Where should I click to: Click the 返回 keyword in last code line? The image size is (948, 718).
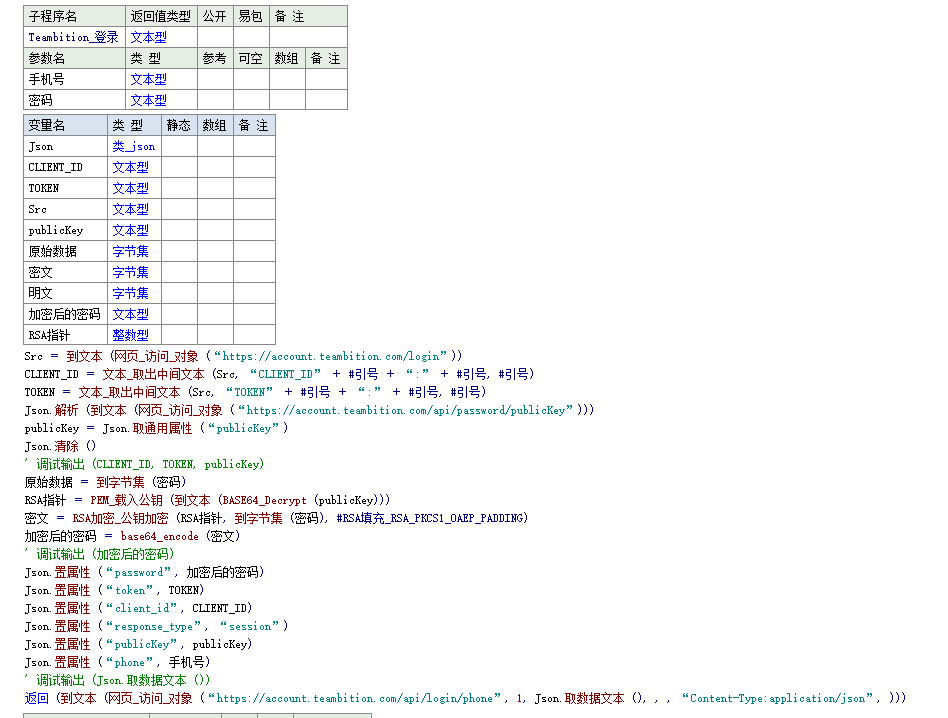36,698
